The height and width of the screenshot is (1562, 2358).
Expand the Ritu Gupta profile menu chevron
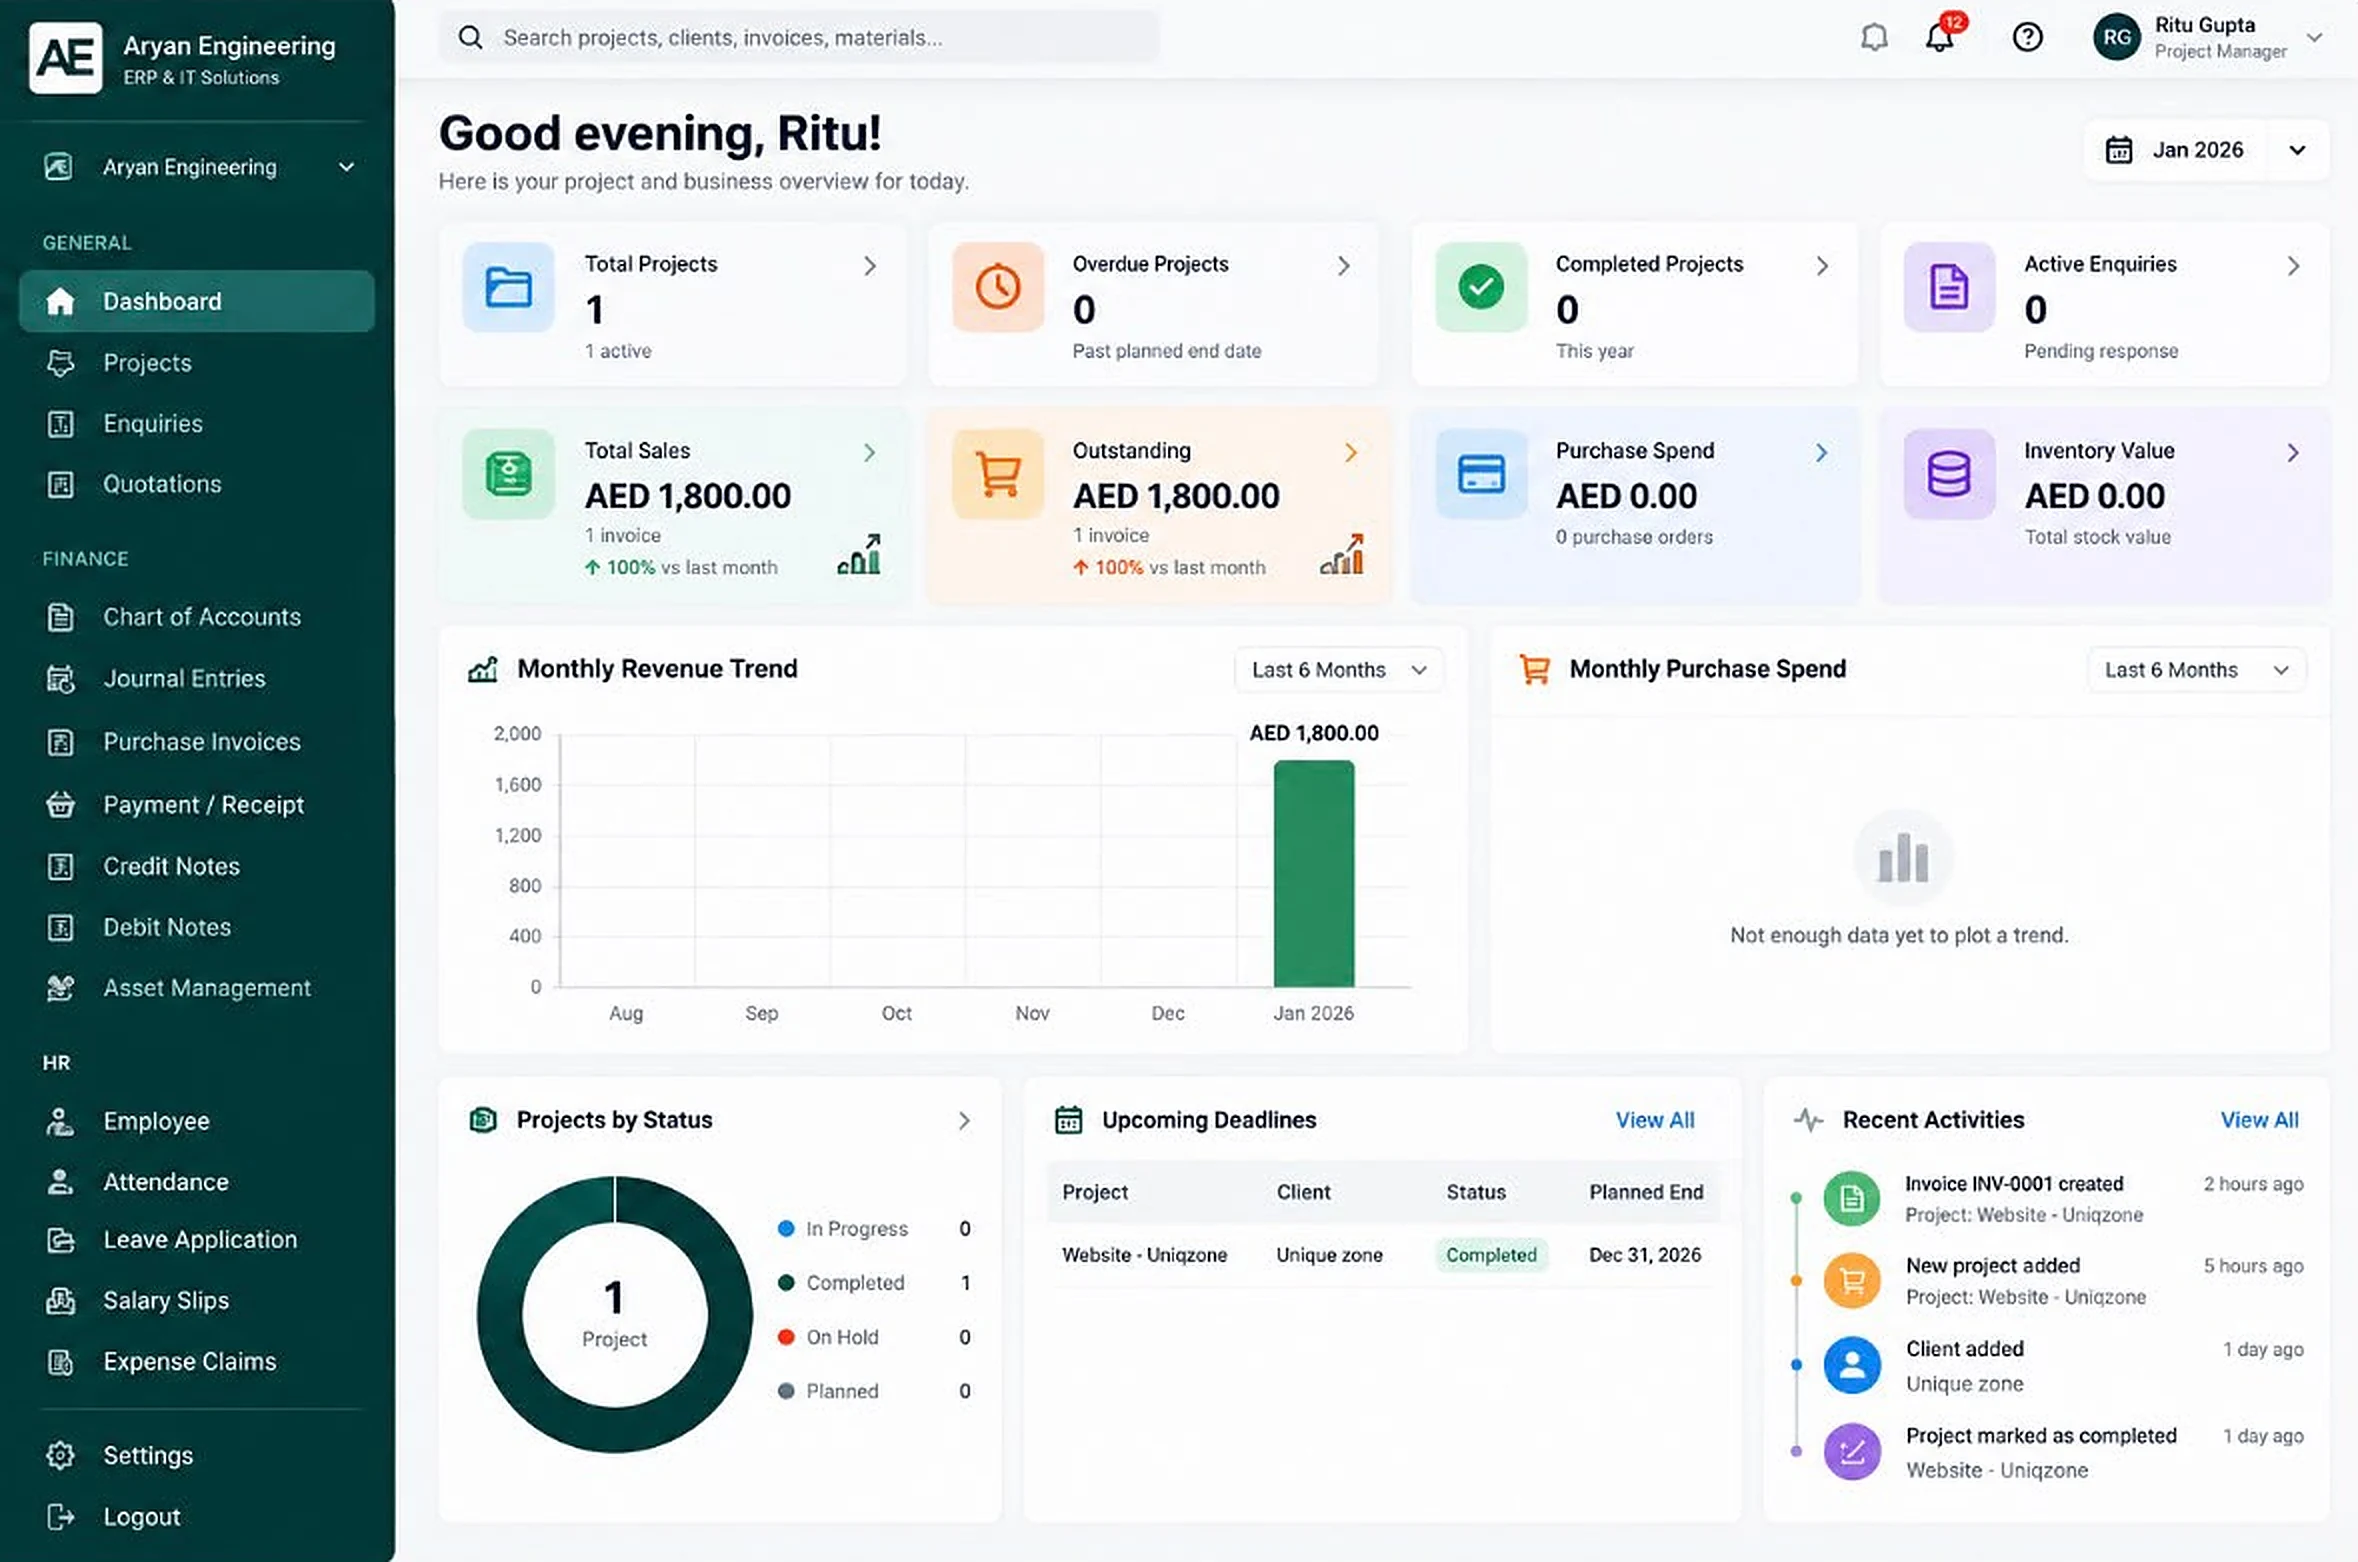point(2314,38)
